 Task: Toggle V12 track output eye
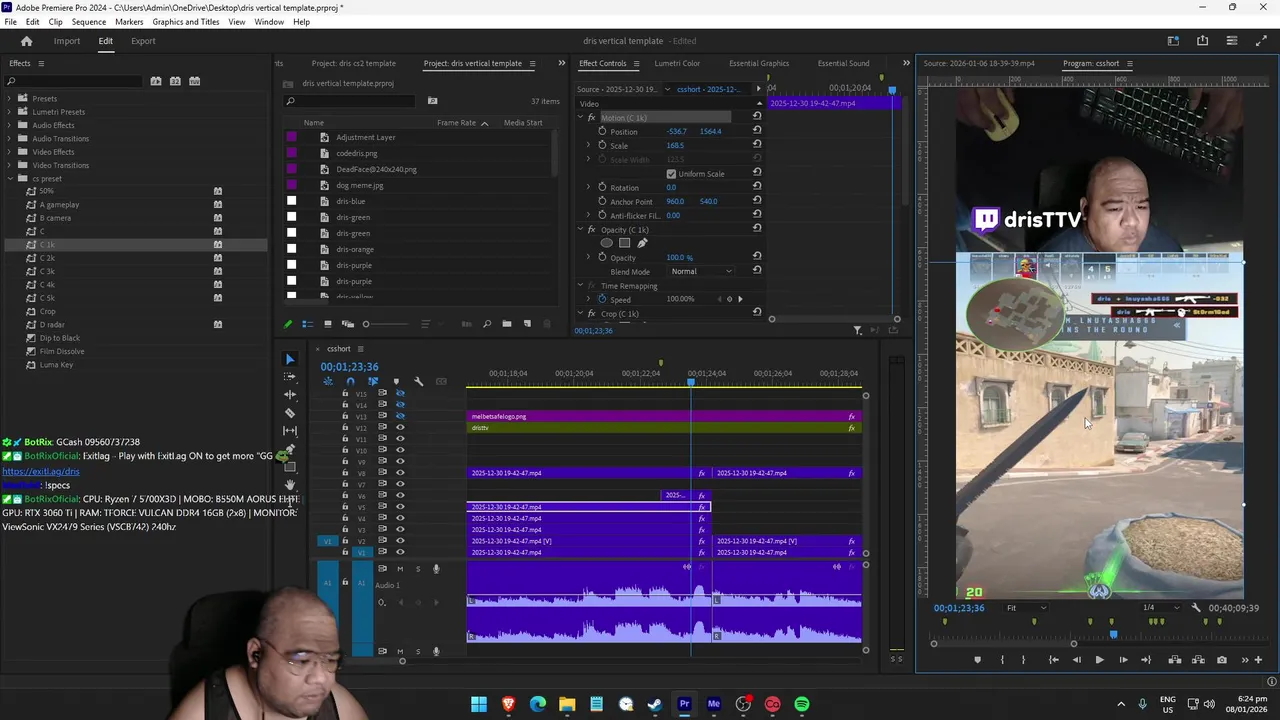point(400,428)
